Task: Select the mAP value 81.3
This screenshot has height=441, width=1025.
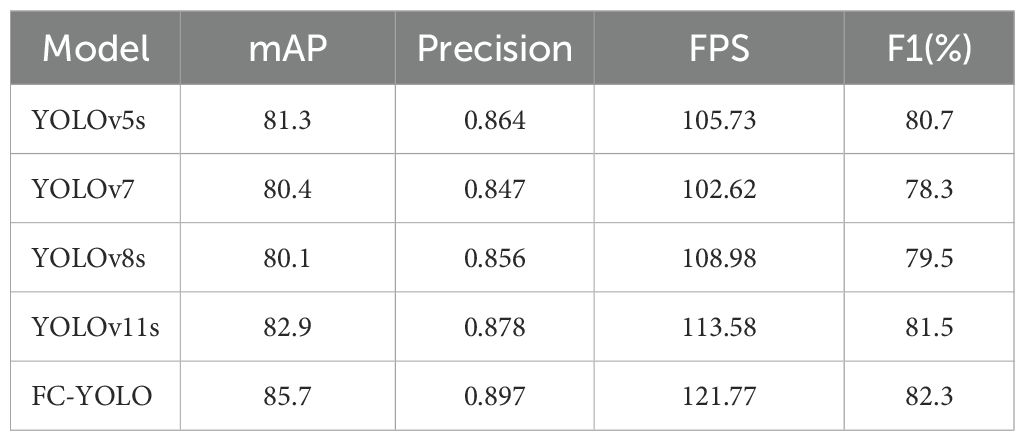Action: point(288,120)
